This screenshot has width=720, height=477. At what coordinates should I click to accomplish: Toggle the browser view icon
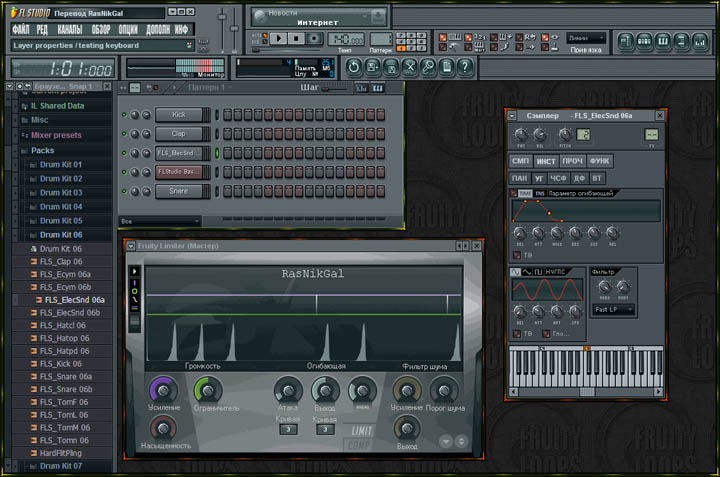[x=681, y=42]
